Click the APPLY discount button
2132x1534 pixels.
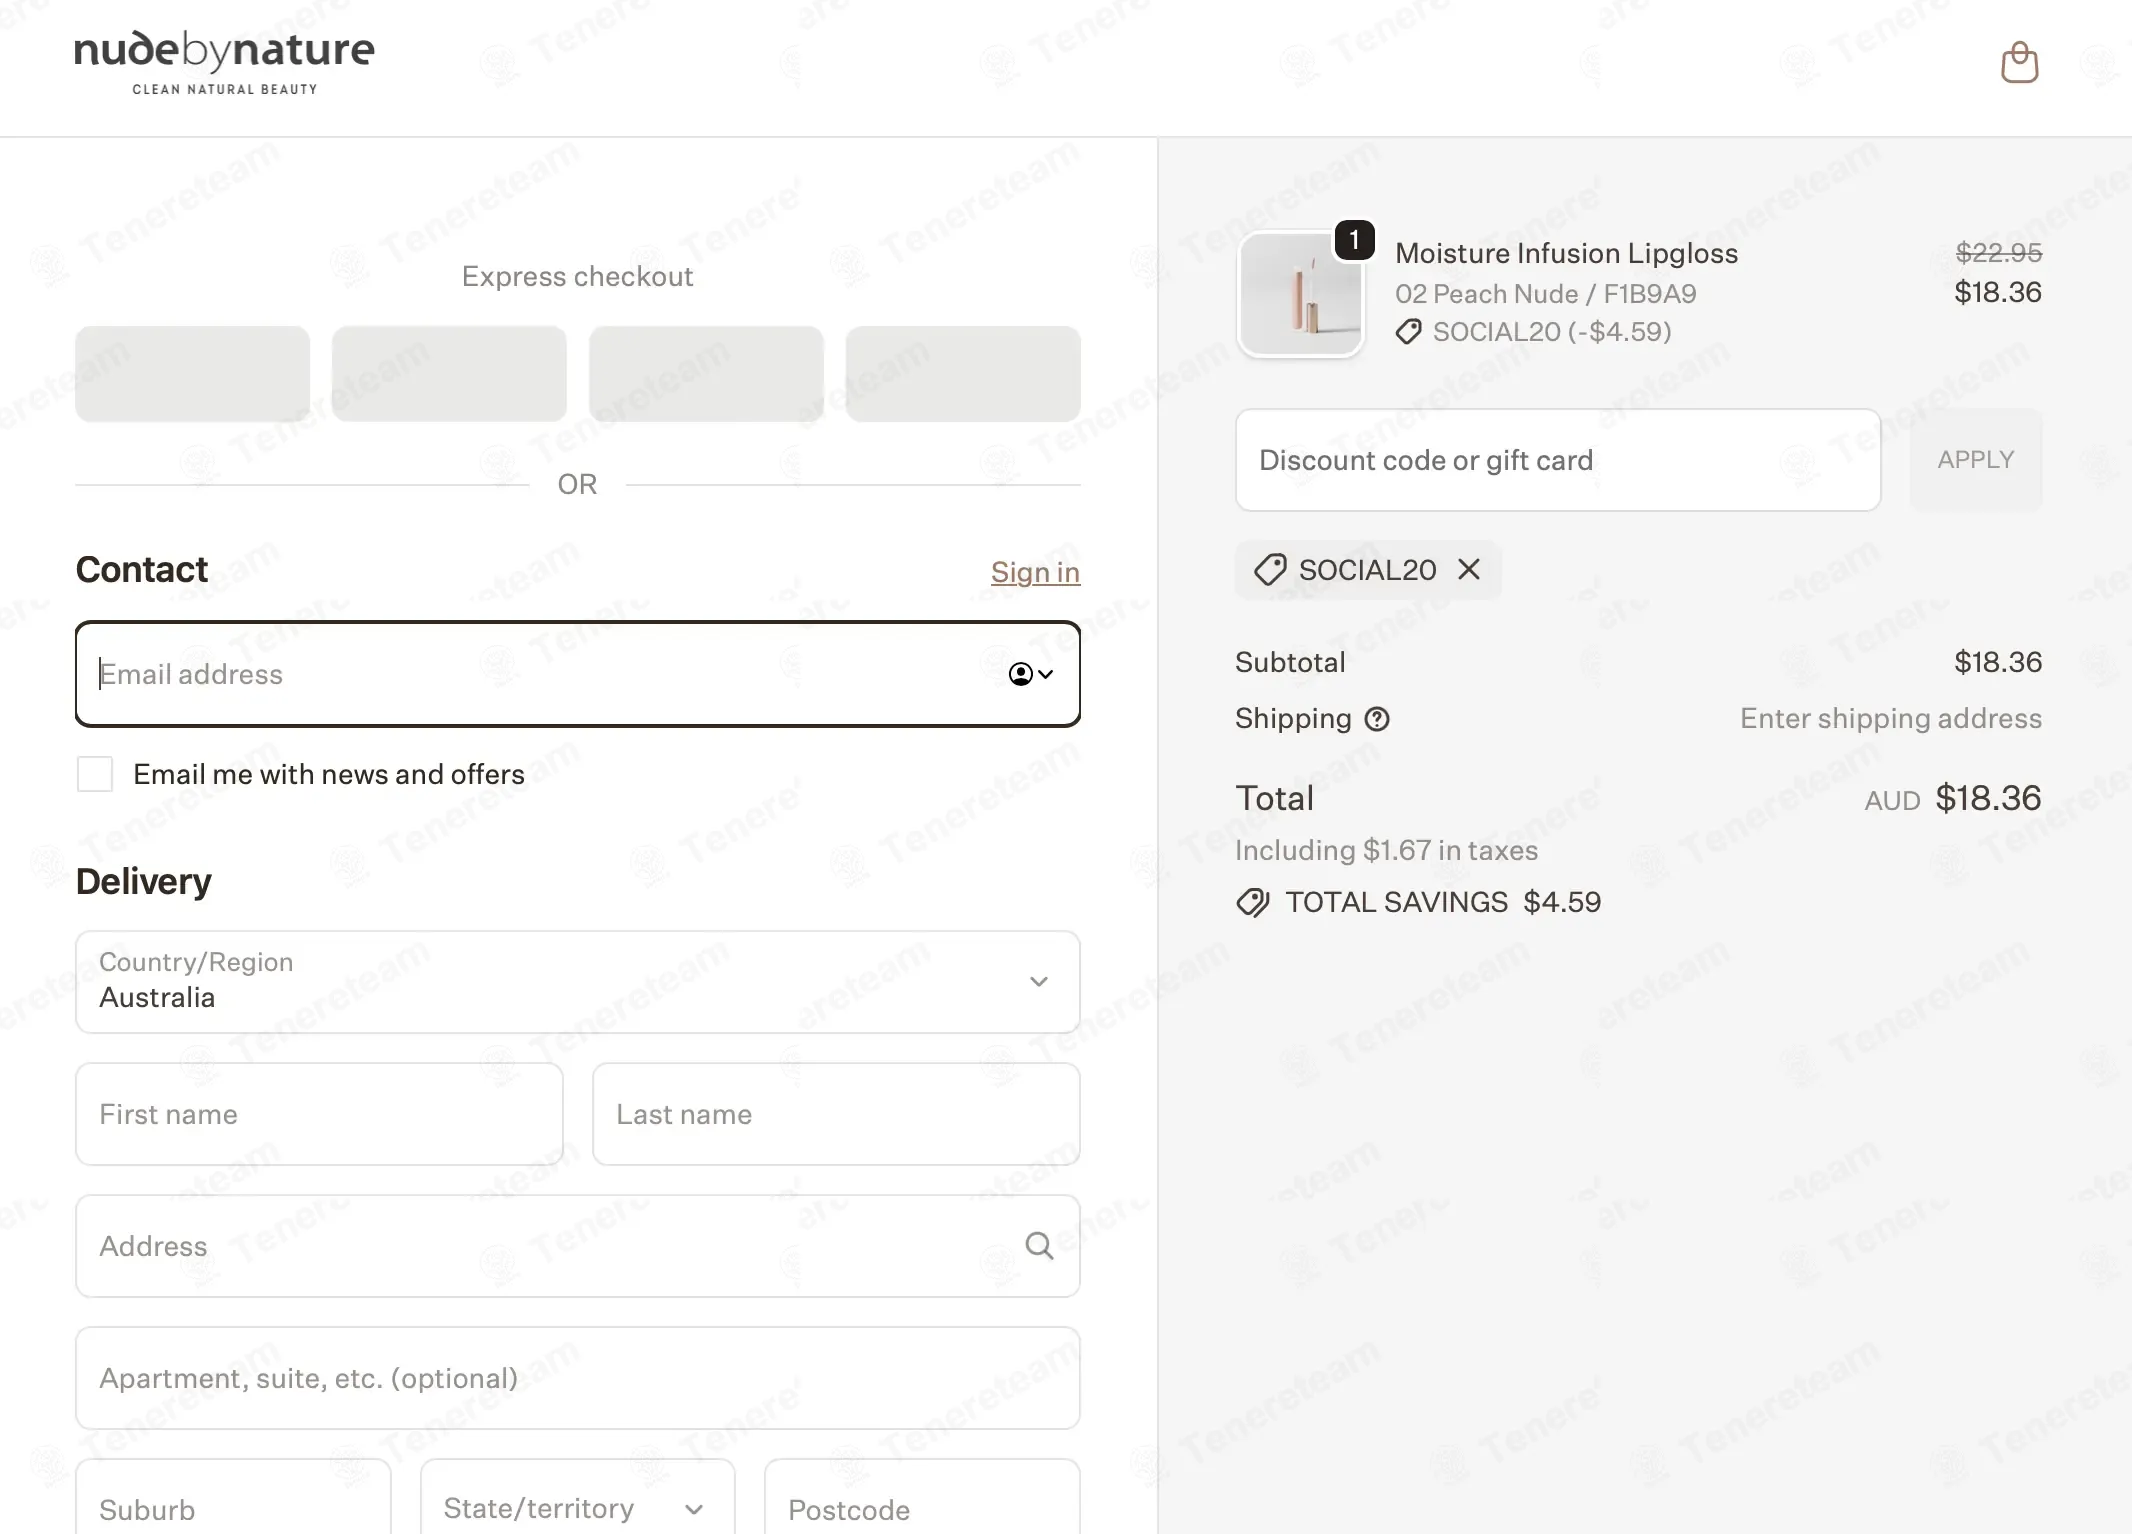coord(1975,460)
